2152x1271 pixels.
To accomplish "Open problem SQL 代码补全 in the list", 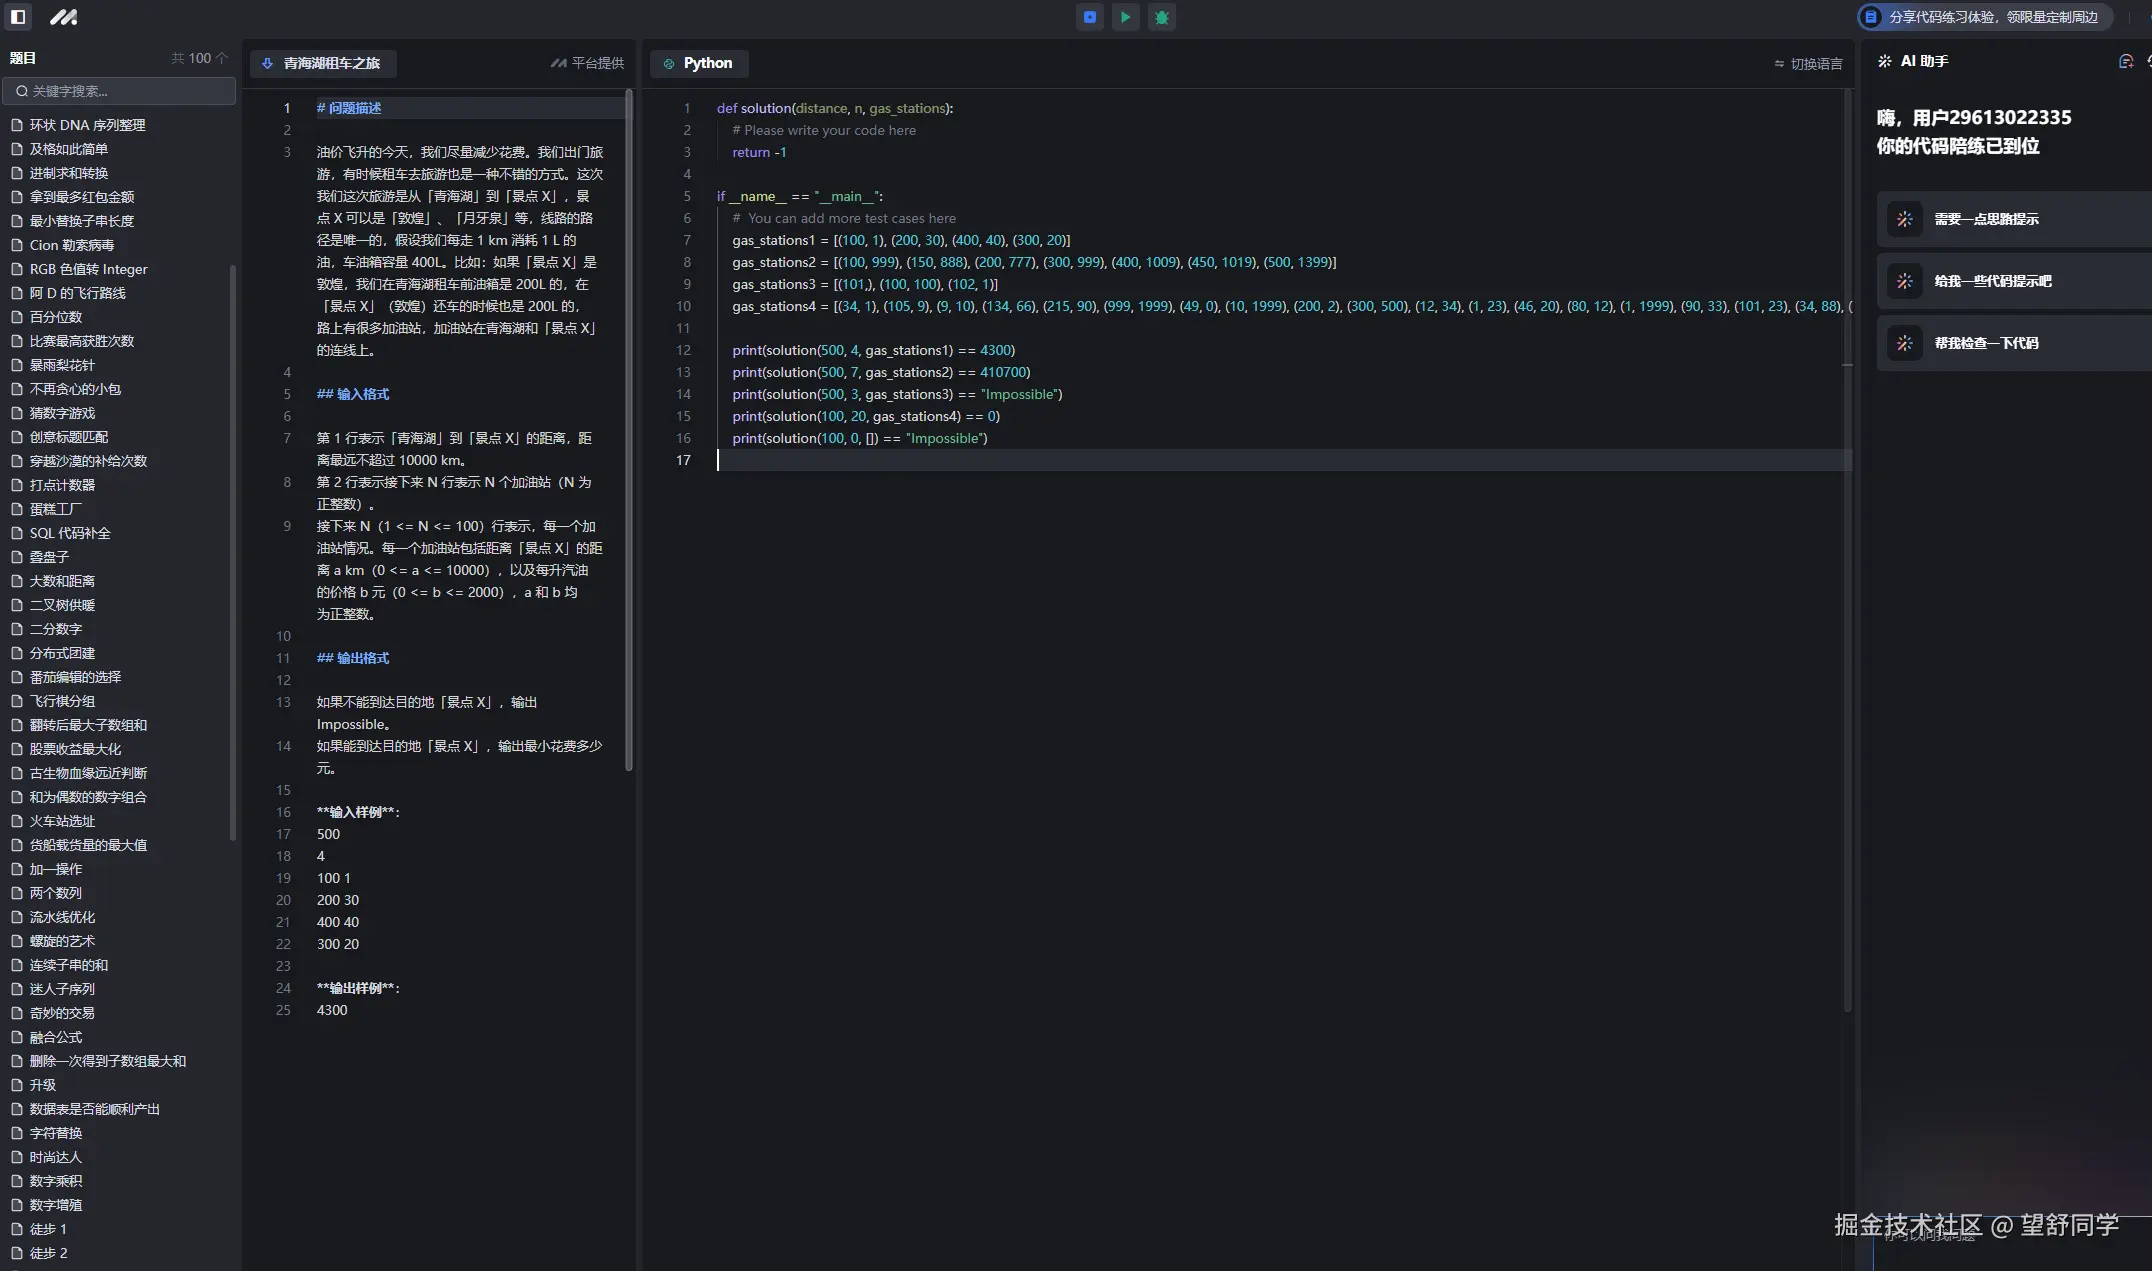I will [70, 533].
